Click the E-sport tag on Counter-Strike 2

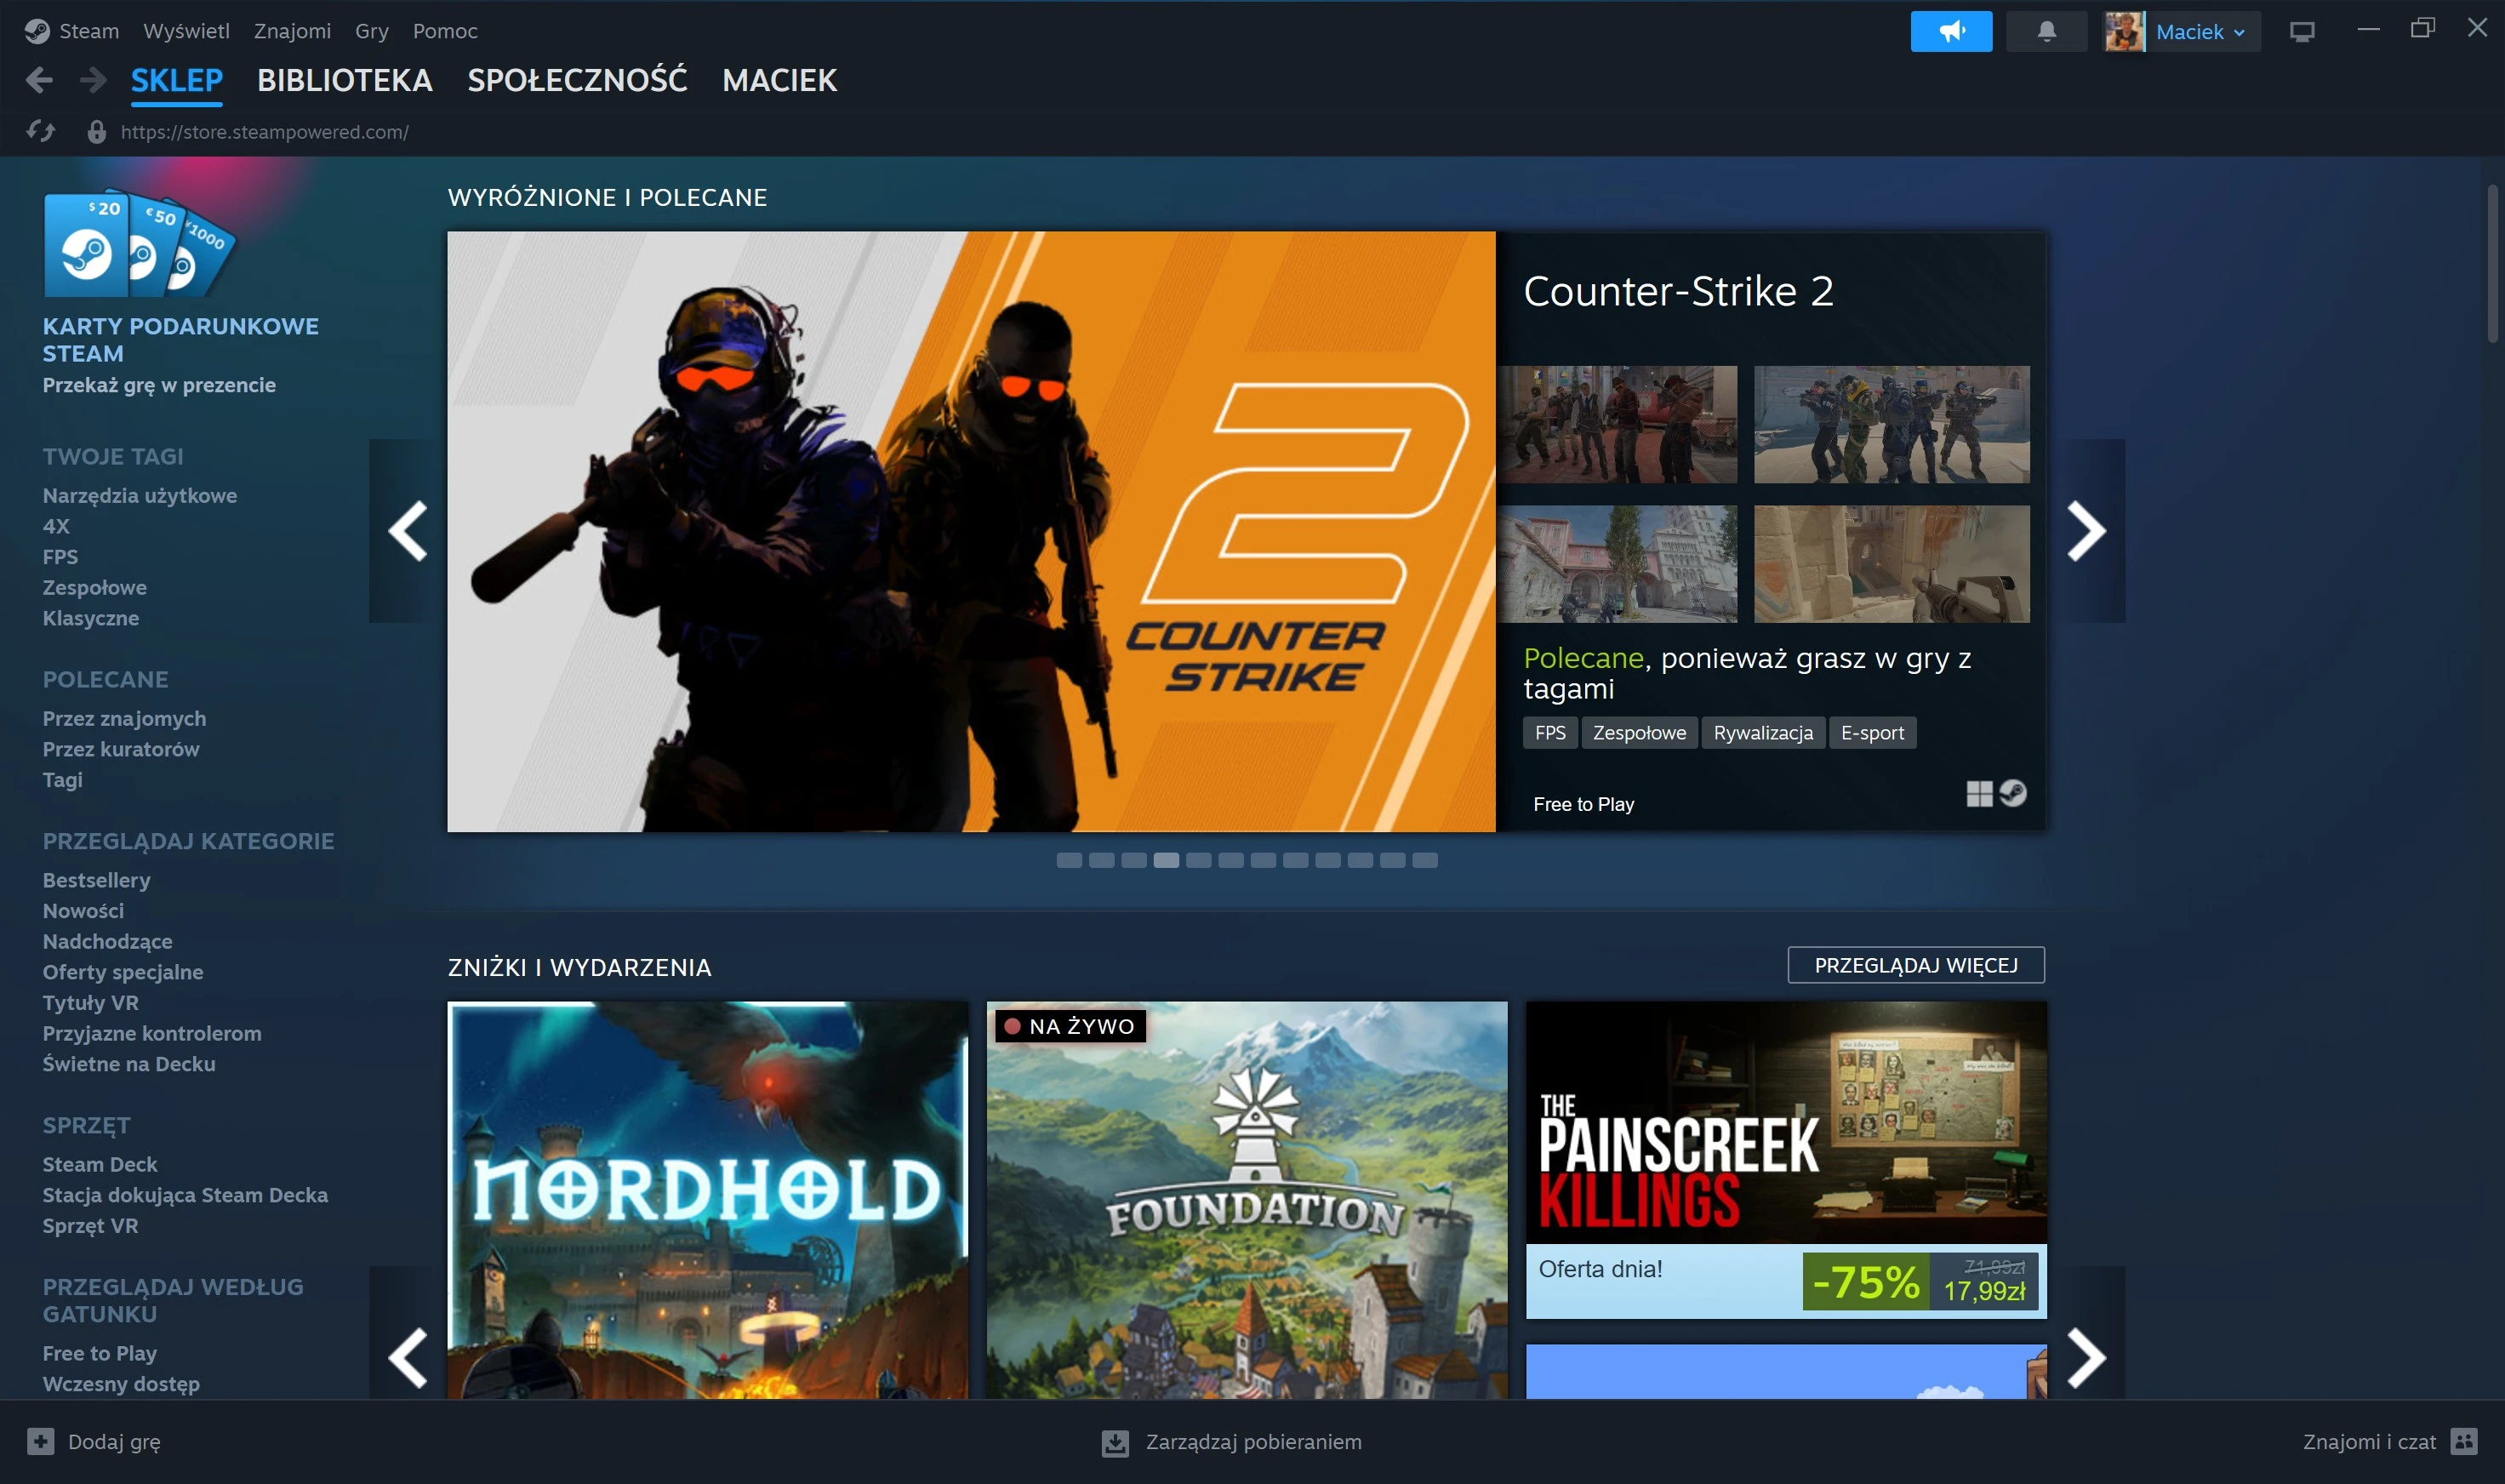(x=1872, y=733)
